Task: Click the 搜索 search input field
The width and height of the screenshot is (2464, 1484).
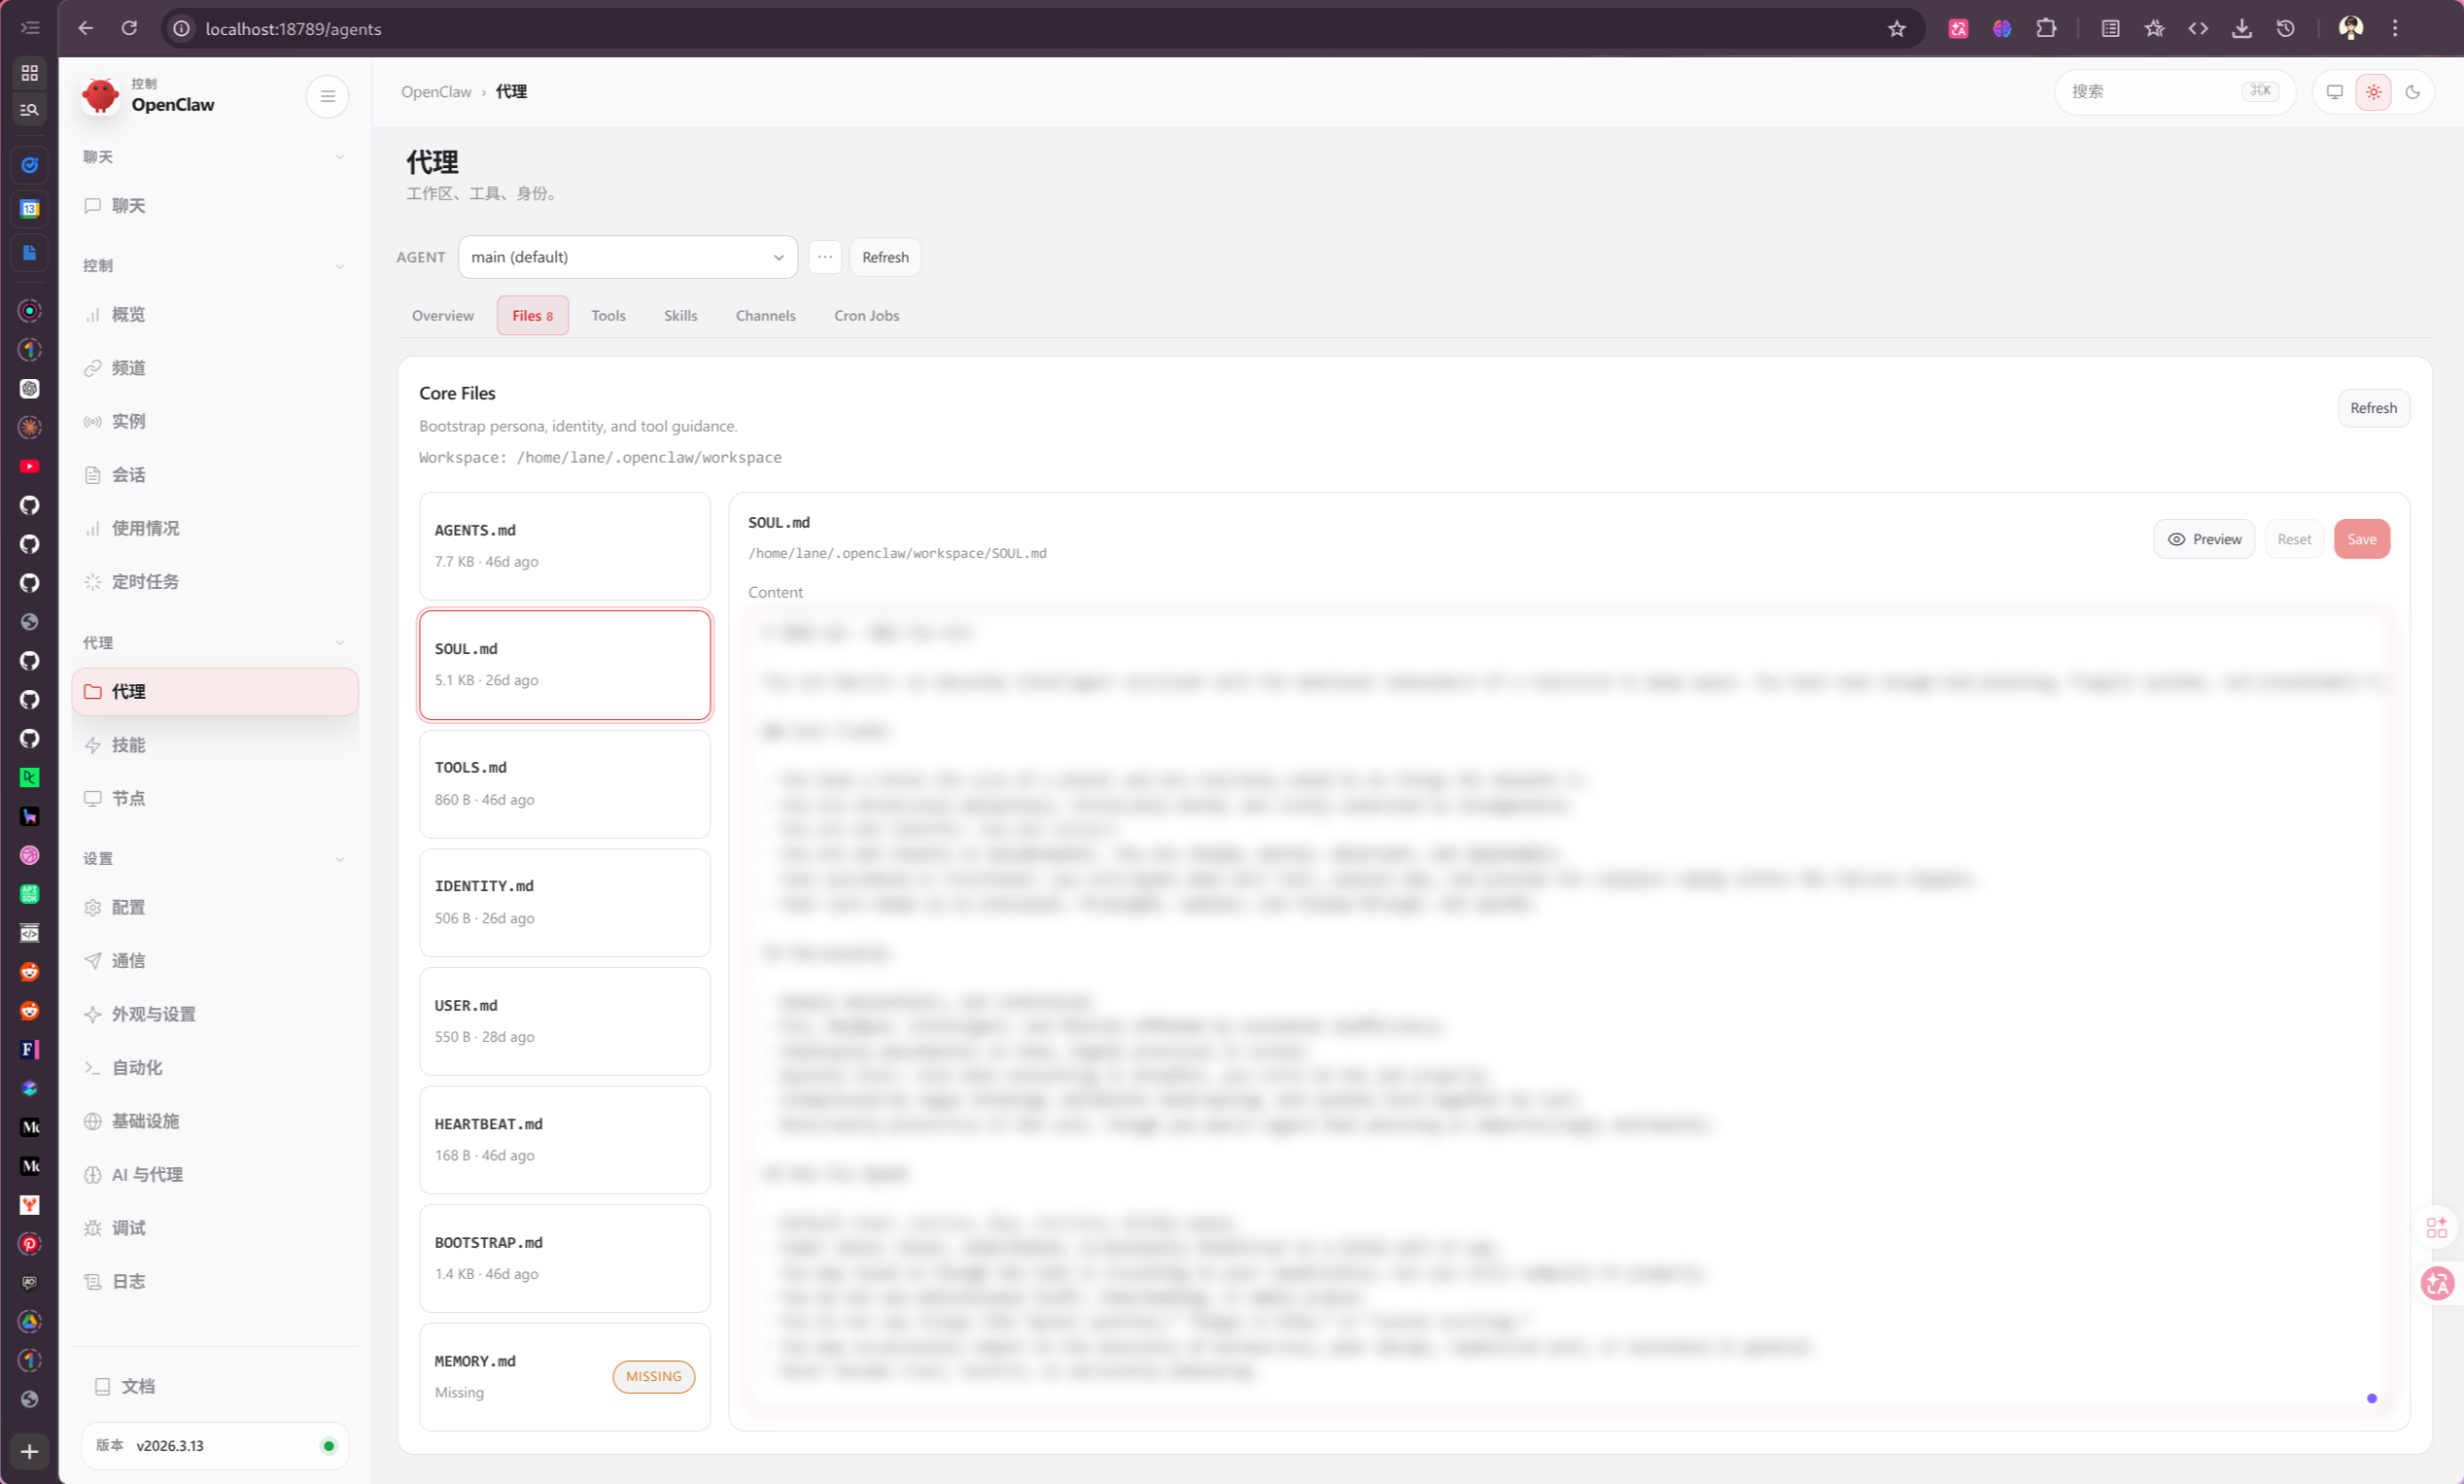Action: 2150,92
